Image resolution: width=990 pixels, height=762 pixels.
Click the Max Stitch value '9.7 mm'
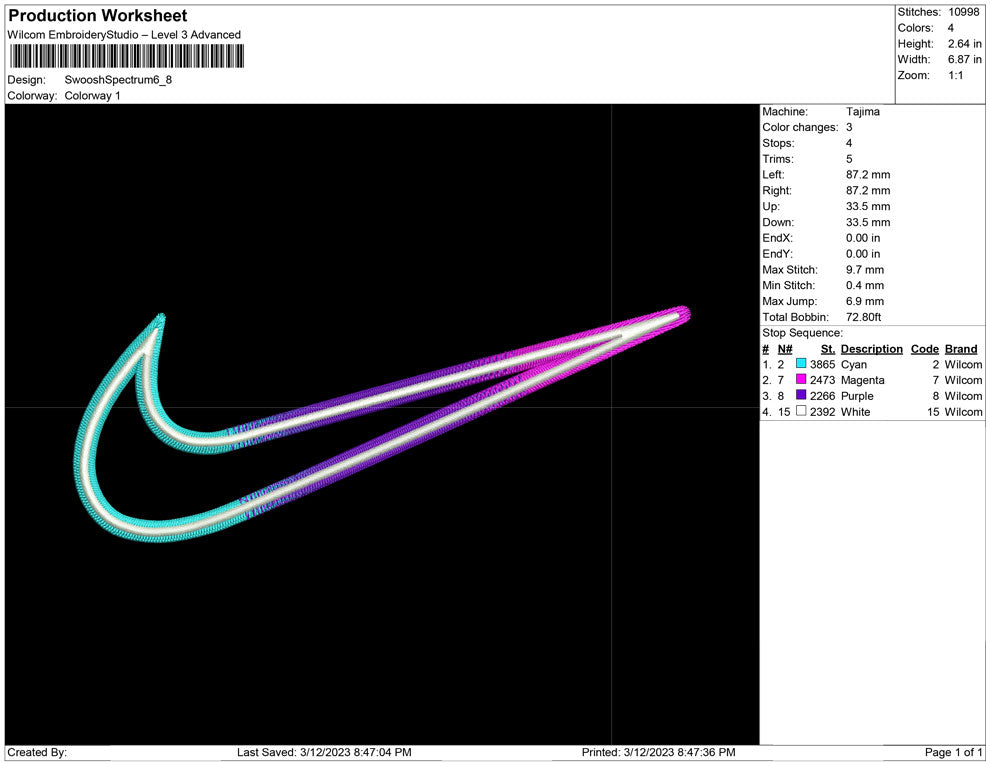(x=864, y=270)
